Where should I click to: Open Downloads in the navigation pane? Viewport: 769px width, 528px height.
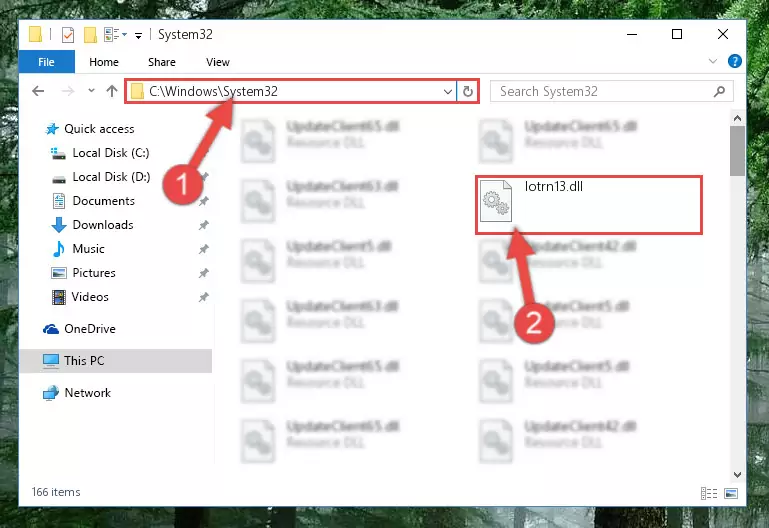(x=103, y=225)
